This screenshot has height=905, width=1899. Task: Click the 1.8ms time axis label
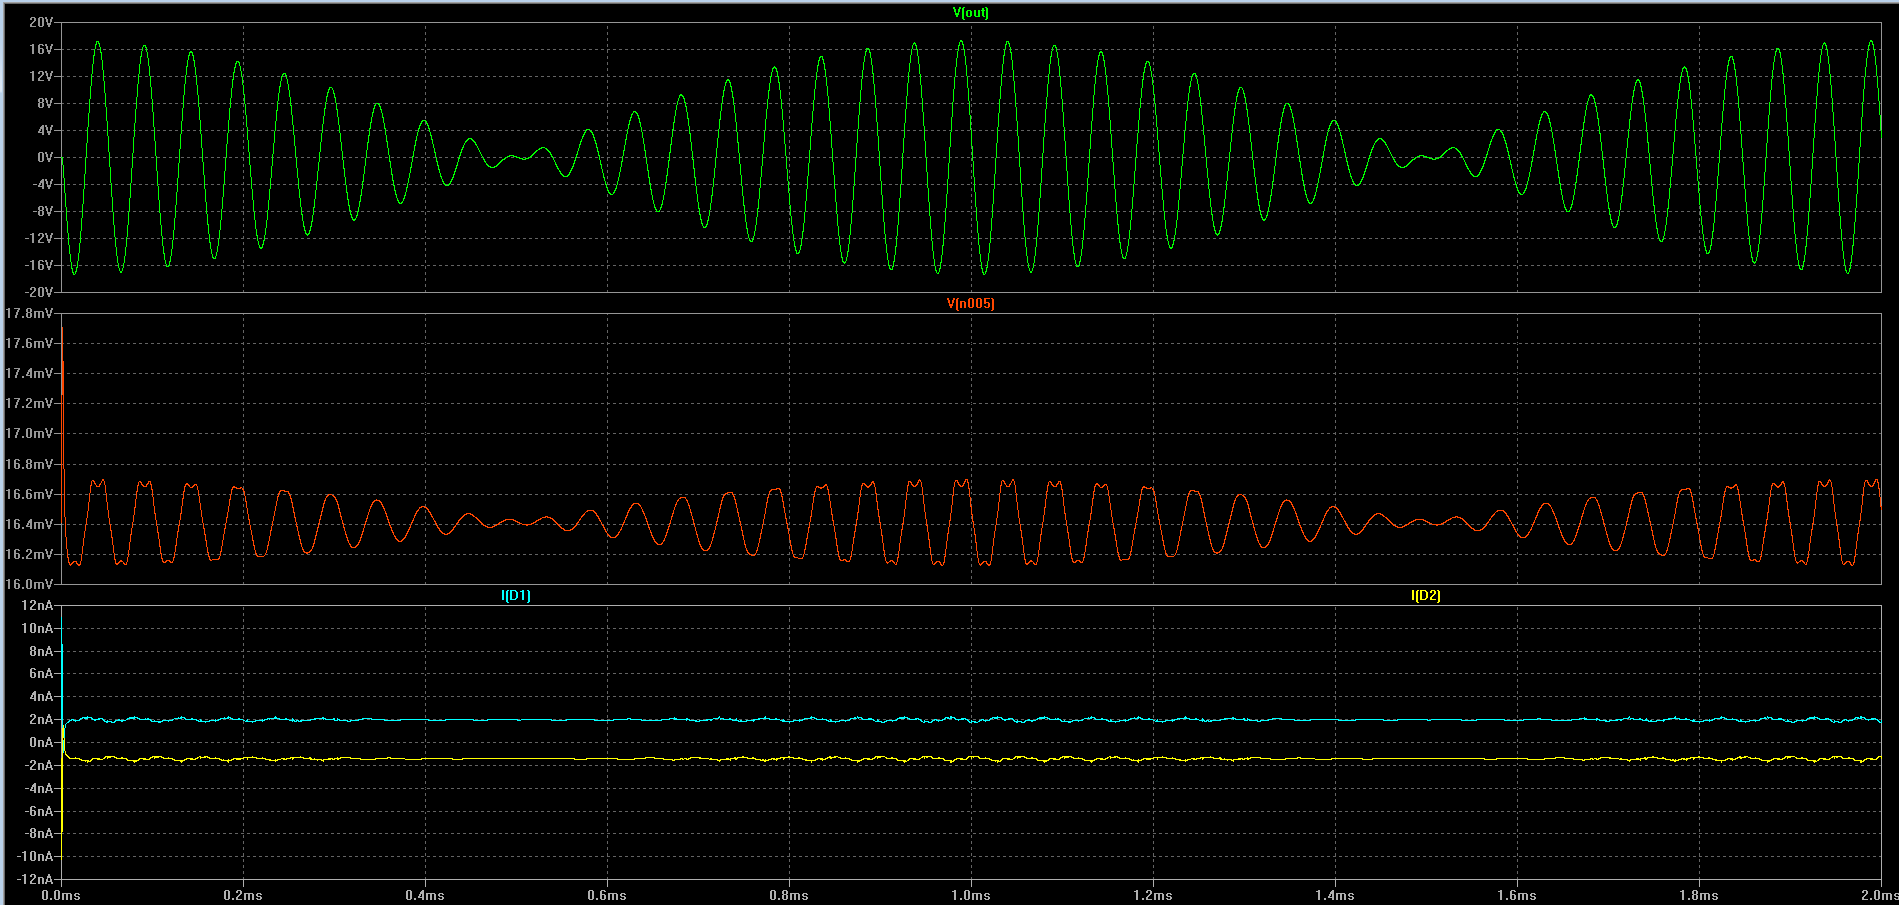click(x=1699, y=895)
